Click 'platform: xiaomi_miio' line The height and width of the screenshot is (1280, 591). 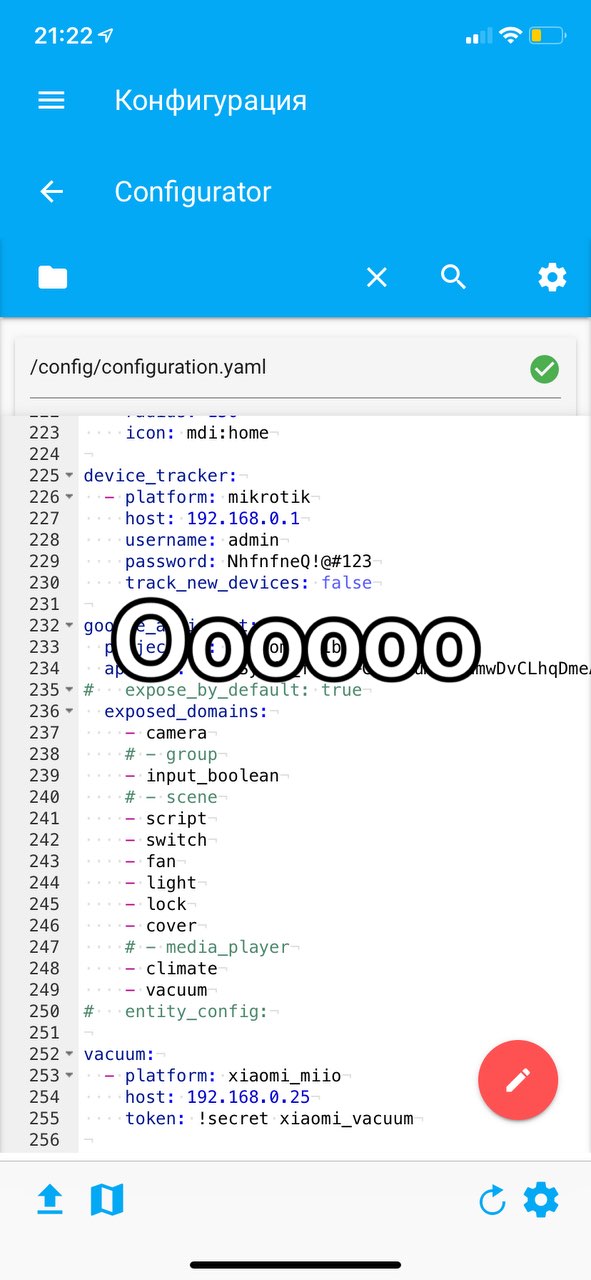[x=233, y=1076]
